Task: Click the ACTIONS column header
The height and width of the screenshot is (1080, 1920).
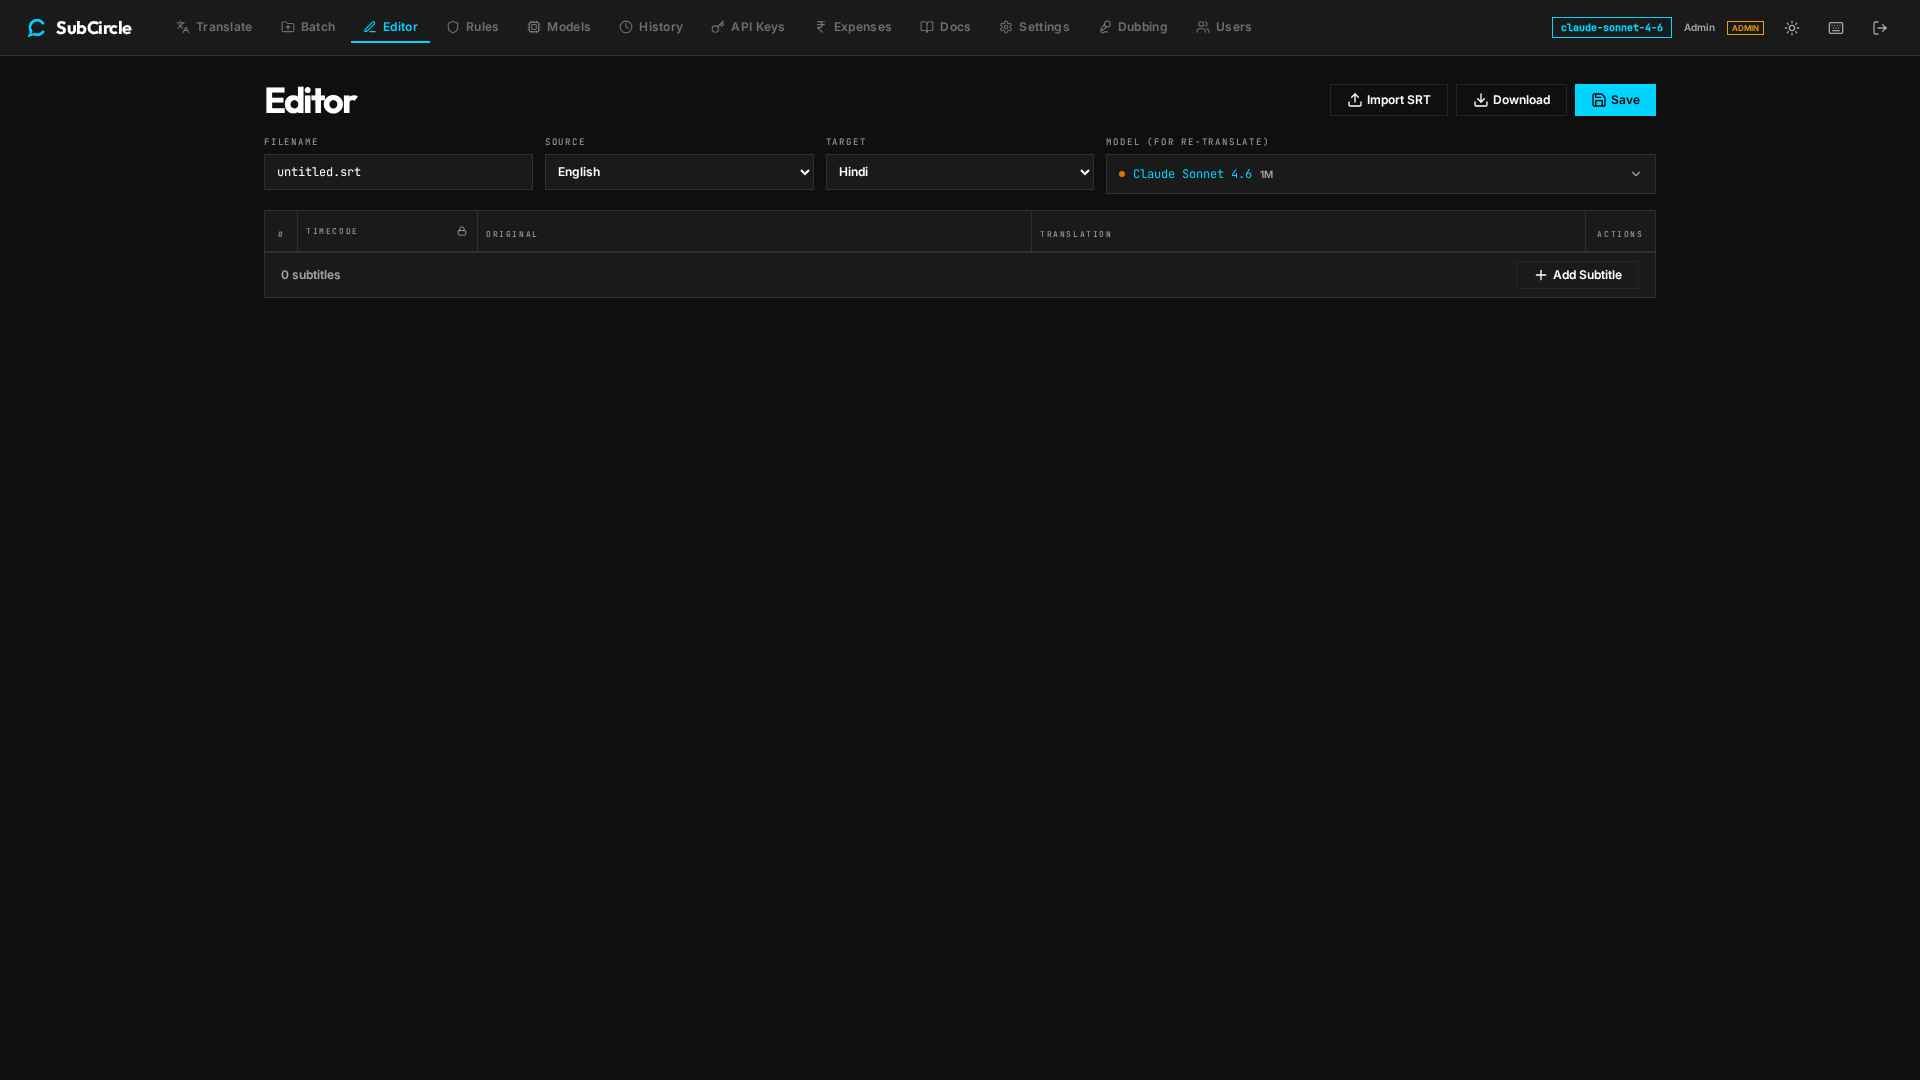Action: coord(1620,234)
